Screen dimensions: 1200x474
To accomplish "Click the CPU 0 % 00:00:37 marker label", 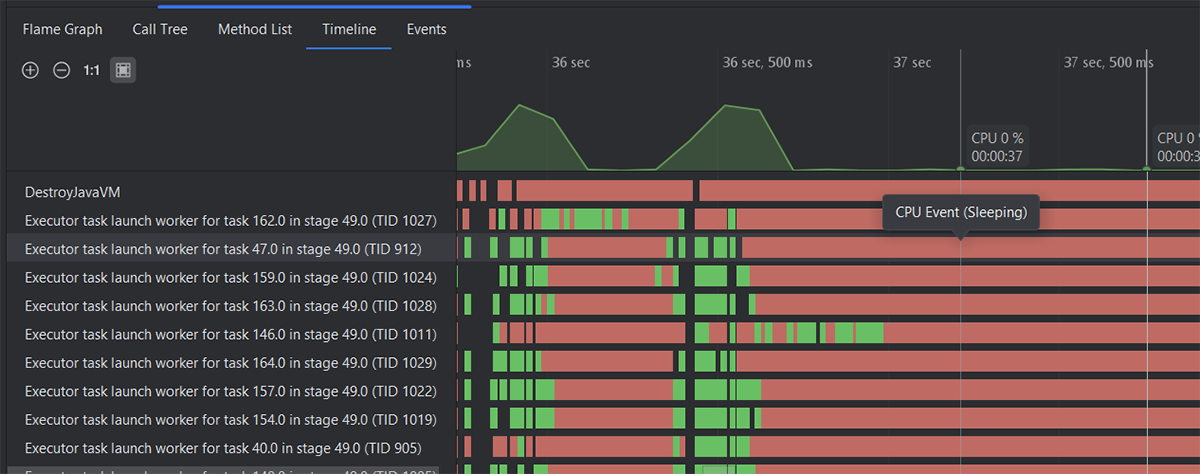I will tap(997, 147).
